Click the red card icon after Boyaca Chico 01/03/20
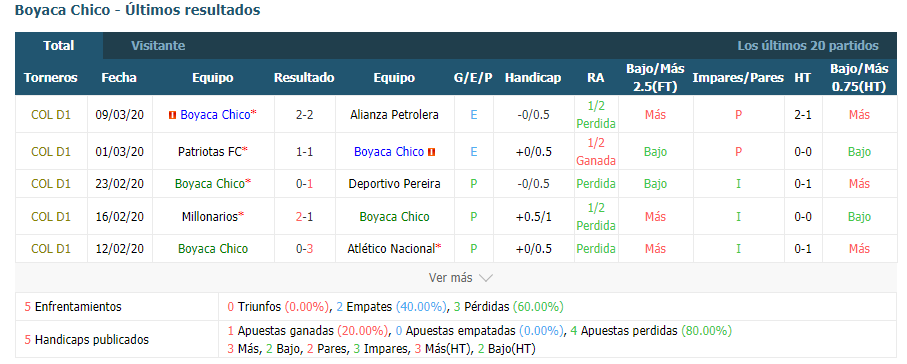Viewport: 907px width, 364px height. 432,152
